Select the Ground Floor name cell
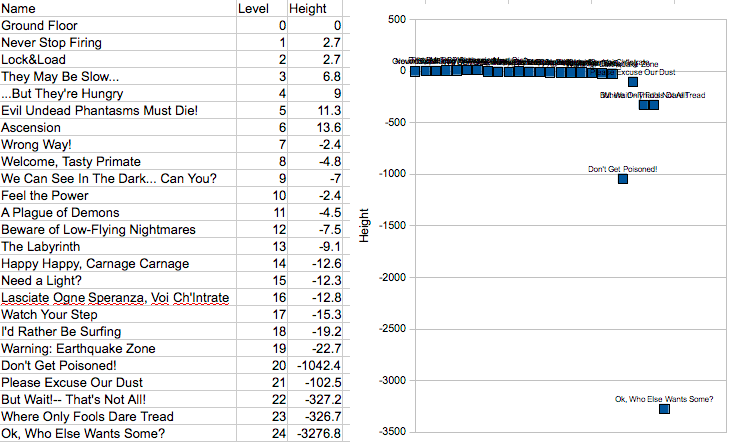This screenshot has width=734, height=442. click(118, 25)
